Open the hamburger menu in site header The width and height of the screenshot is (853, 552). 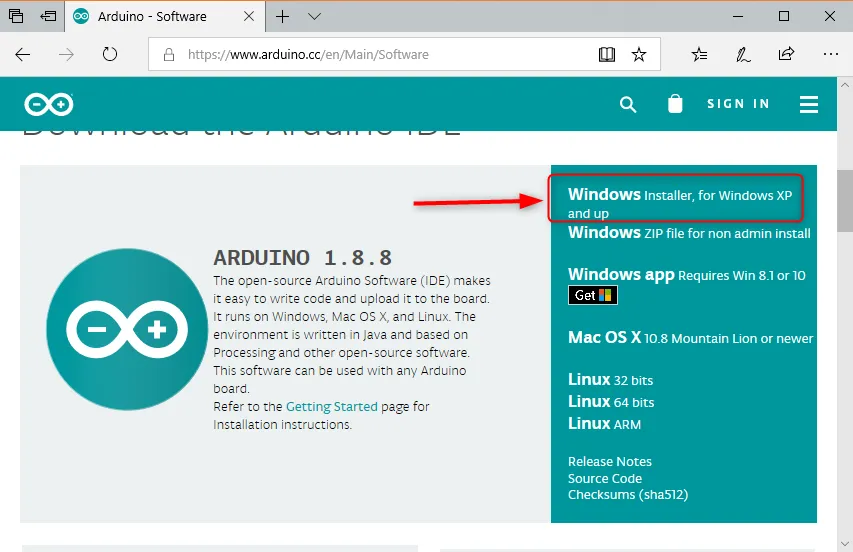point(808,104)
